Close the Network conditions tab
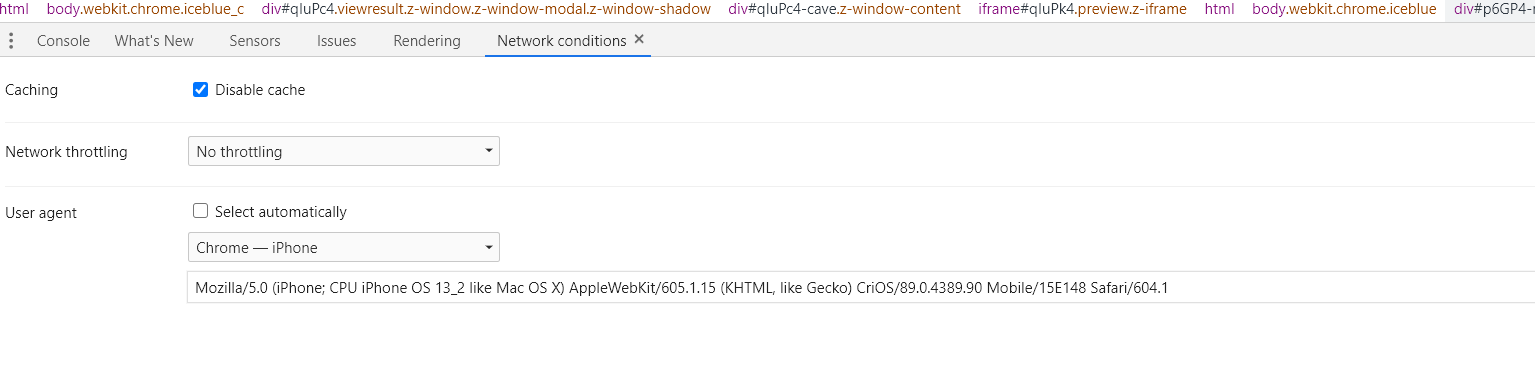 [x=639, y=40]
